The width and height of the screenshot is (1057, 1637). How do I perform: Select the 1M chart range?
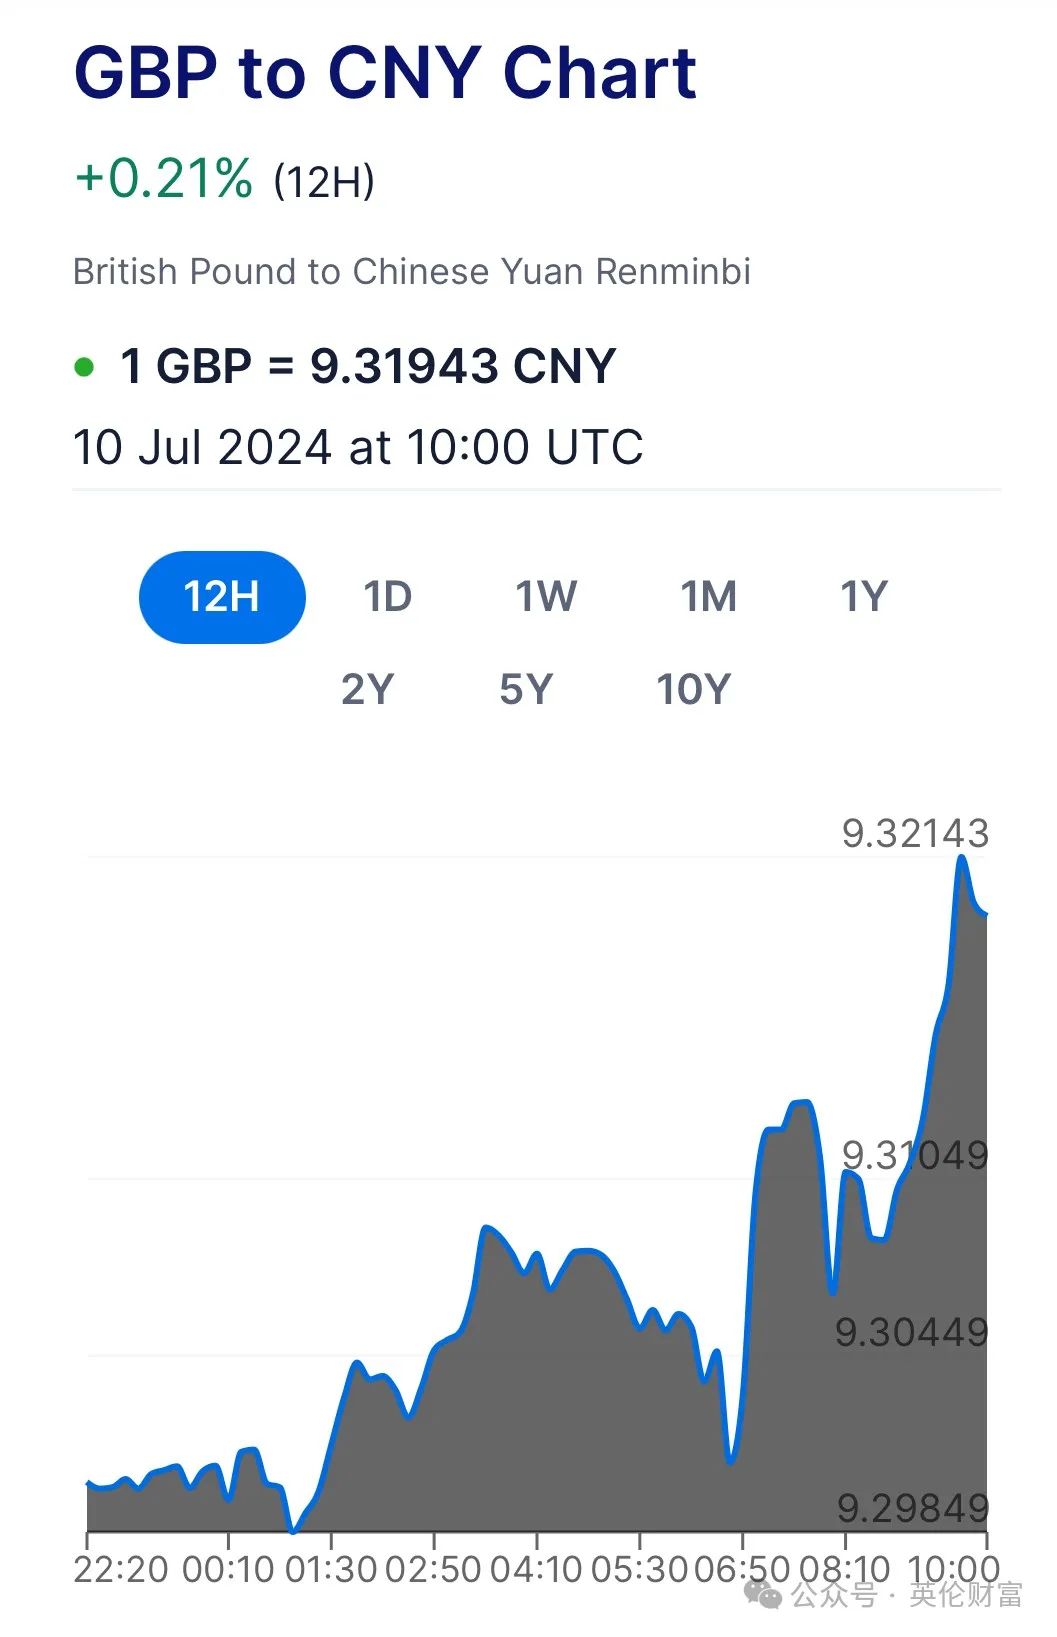coord(709,597)
